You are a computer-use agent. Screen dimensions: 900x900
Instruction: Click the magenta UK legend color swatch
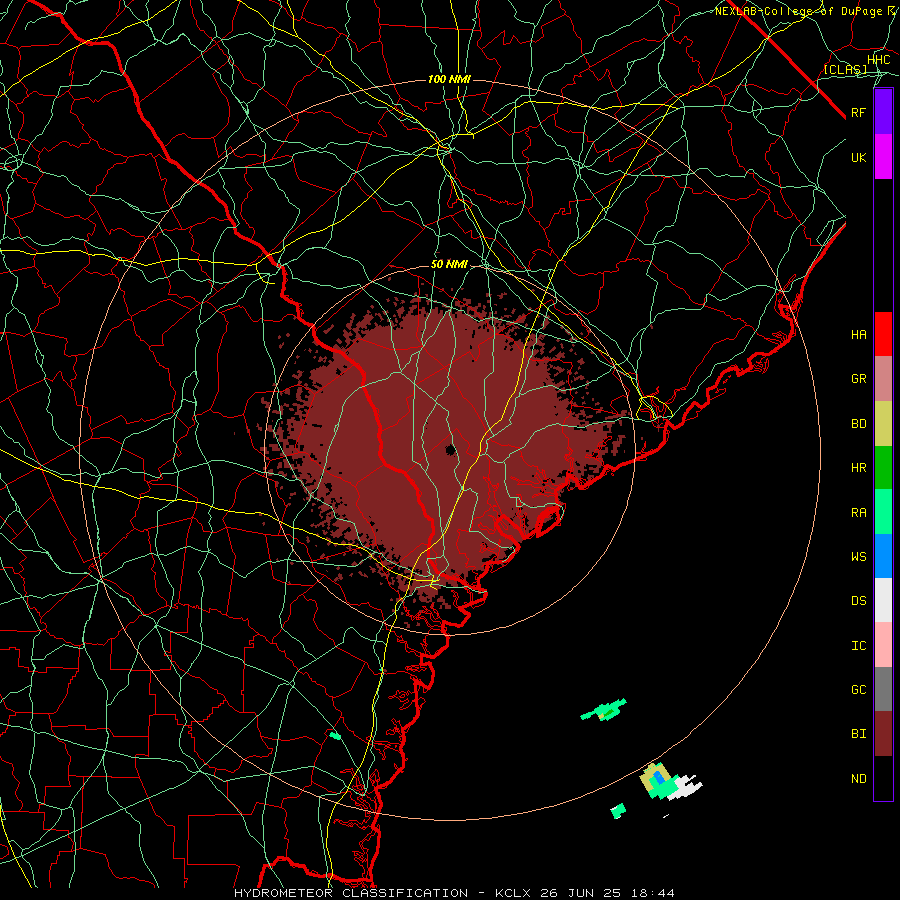[x=883, y=157]
